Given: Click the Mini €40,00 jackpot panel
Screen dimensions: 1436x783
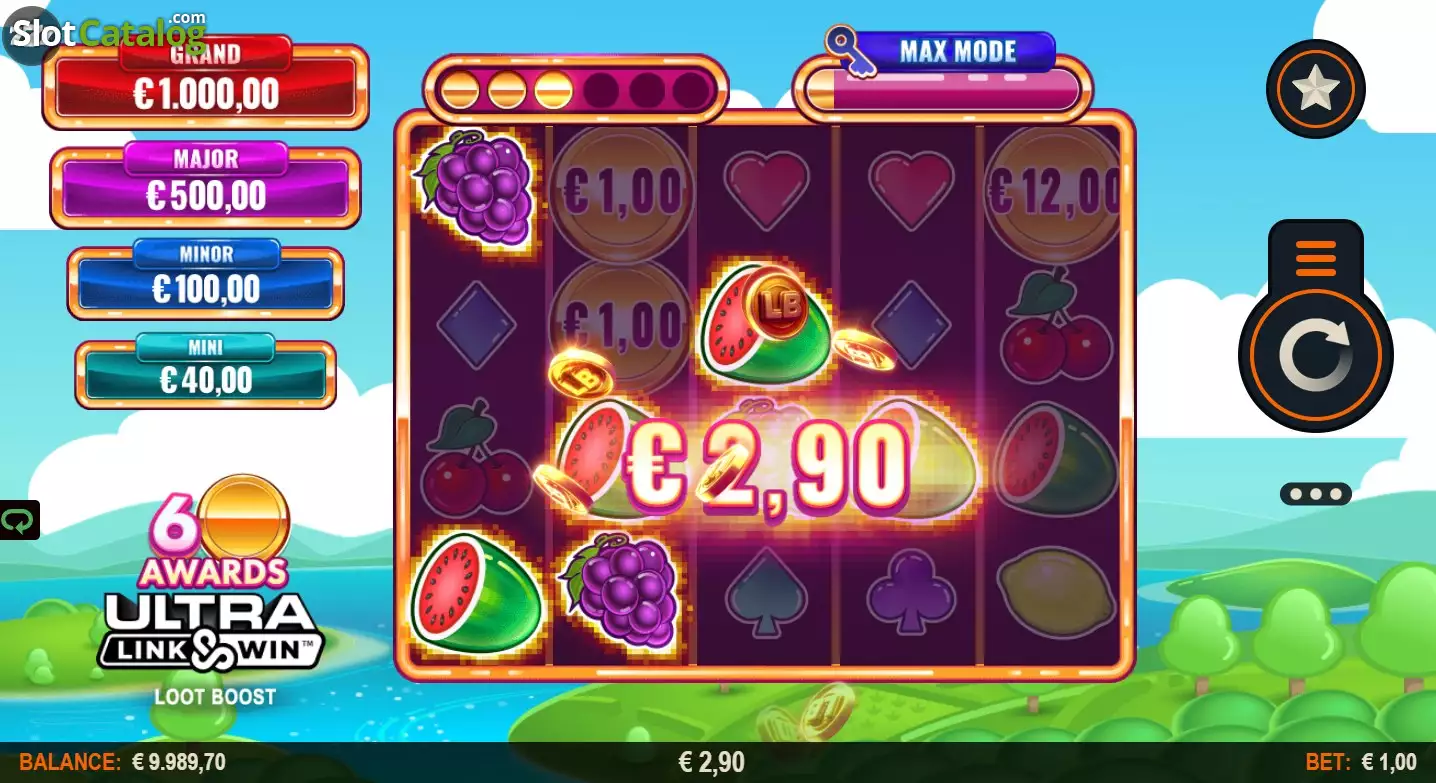Looking at the screenshot, I should 205,374.
